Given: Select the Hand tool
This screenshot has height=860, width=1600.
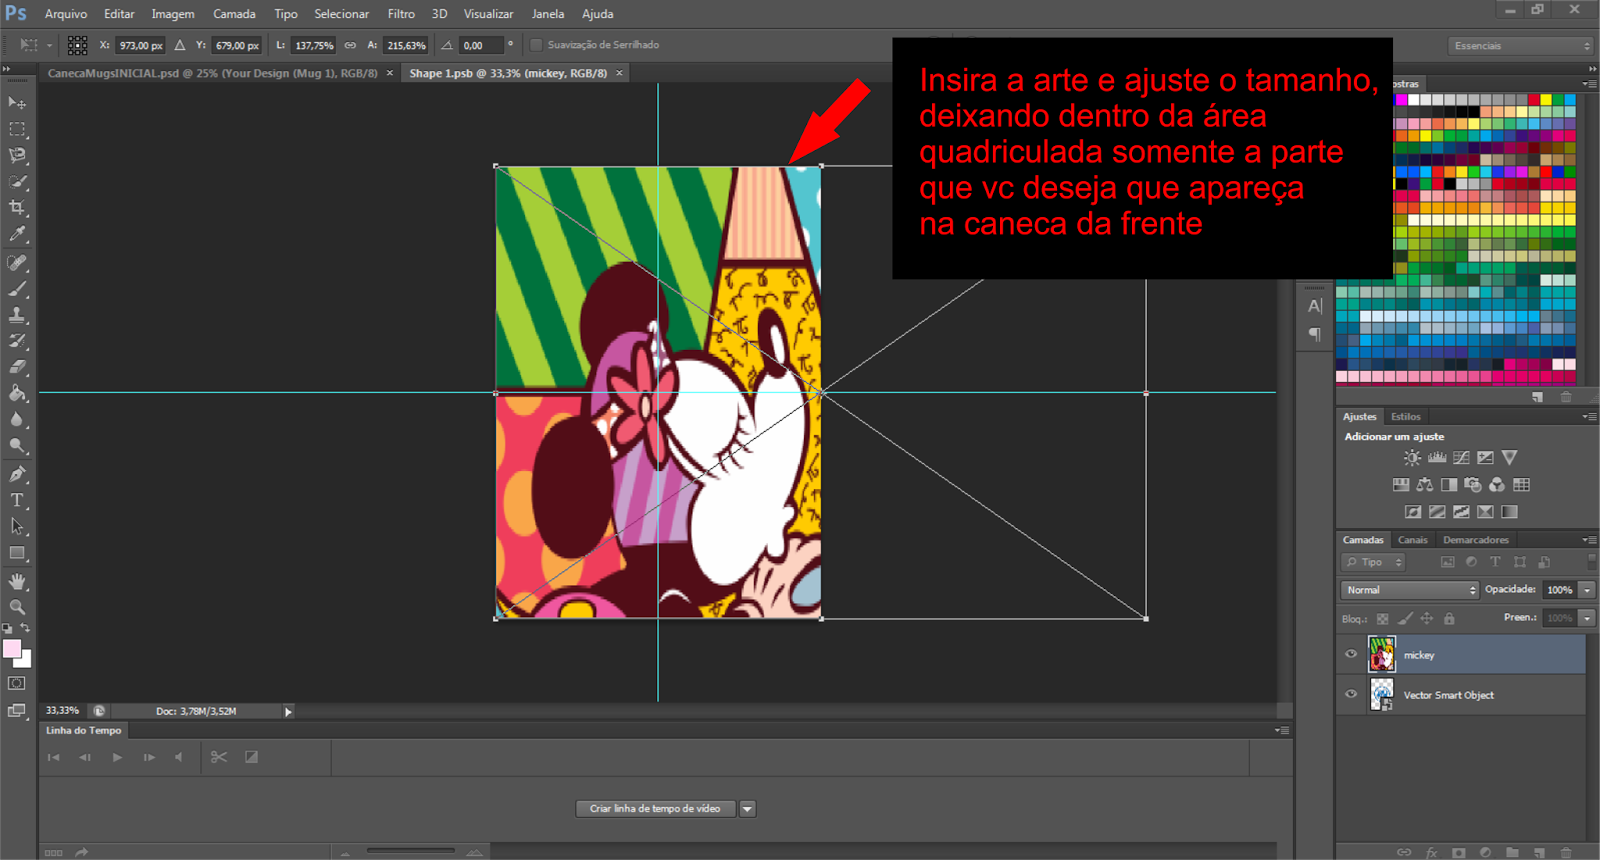Looking at the screenshot, I should [17, 581].
